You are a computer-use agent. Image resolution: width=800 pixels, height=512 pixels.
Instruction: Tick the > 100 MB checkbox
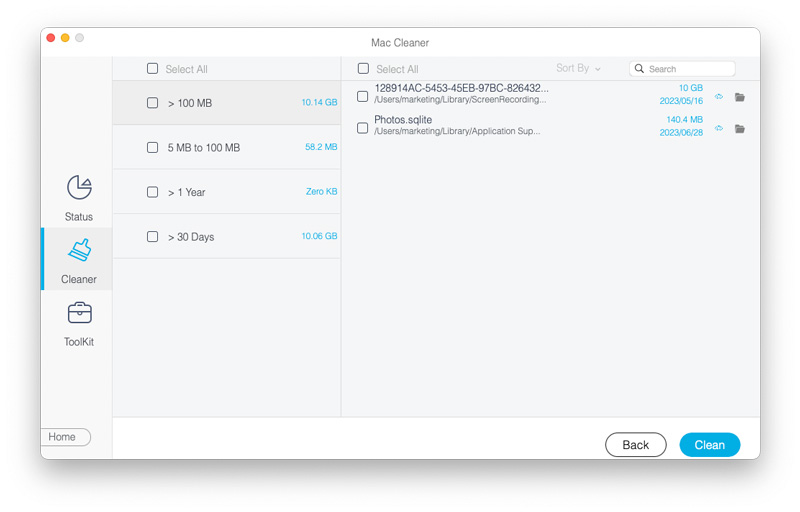pos(152,103)
